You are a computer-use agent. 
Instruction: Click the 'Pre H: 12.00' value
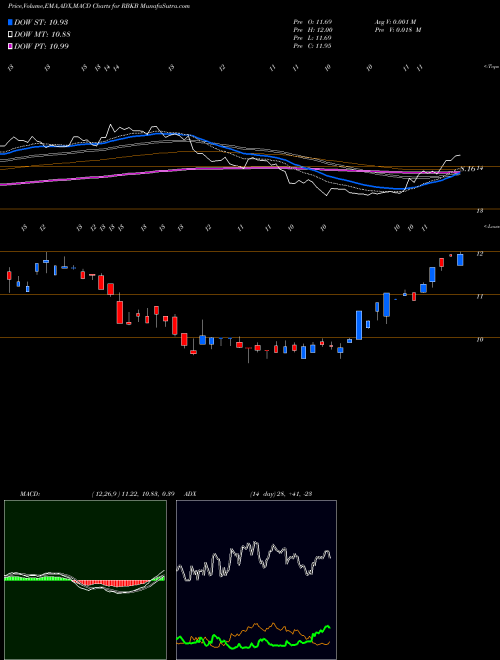313,30
